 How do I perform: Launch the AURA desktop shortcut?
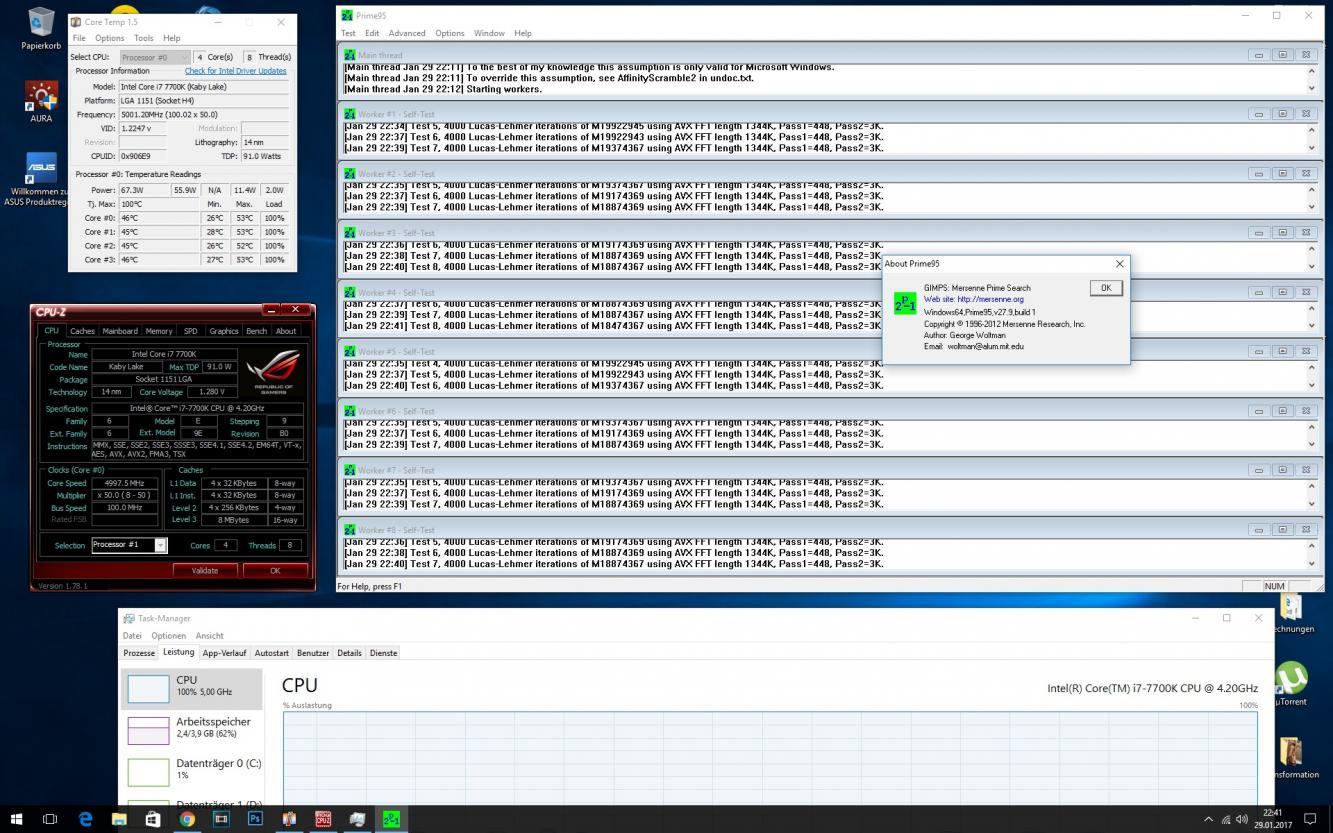point(41,102)
